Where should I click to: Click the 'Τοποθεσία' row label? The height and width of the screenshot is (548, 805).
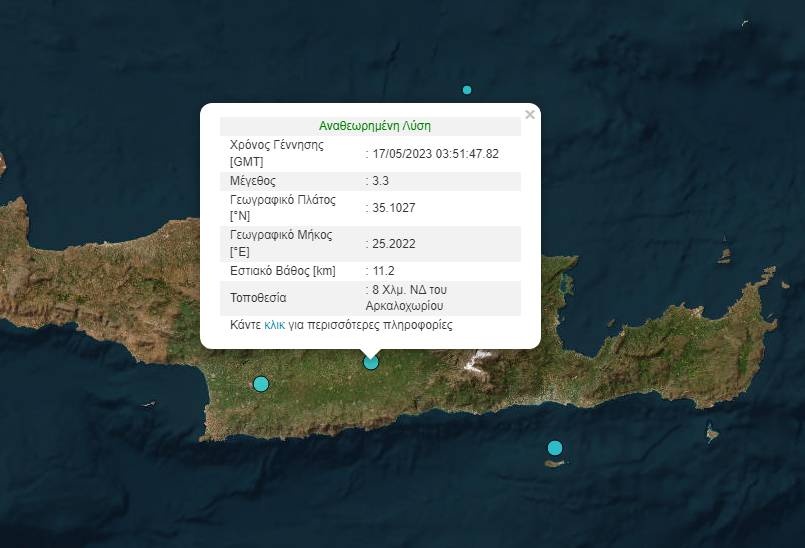[x=258, y=298]
